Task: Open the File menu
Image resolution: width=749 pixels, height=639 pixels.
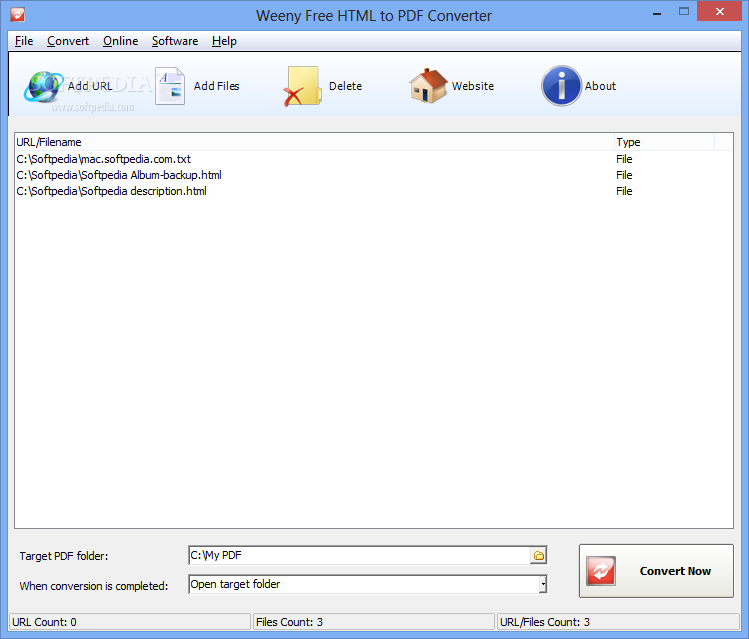Action: pyautogui.click(x=24, y=41)
